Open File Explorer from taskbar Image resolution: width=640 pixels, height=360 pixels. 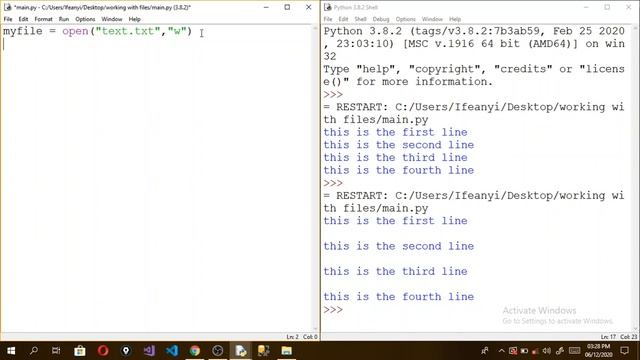click(x=287, y=351)
